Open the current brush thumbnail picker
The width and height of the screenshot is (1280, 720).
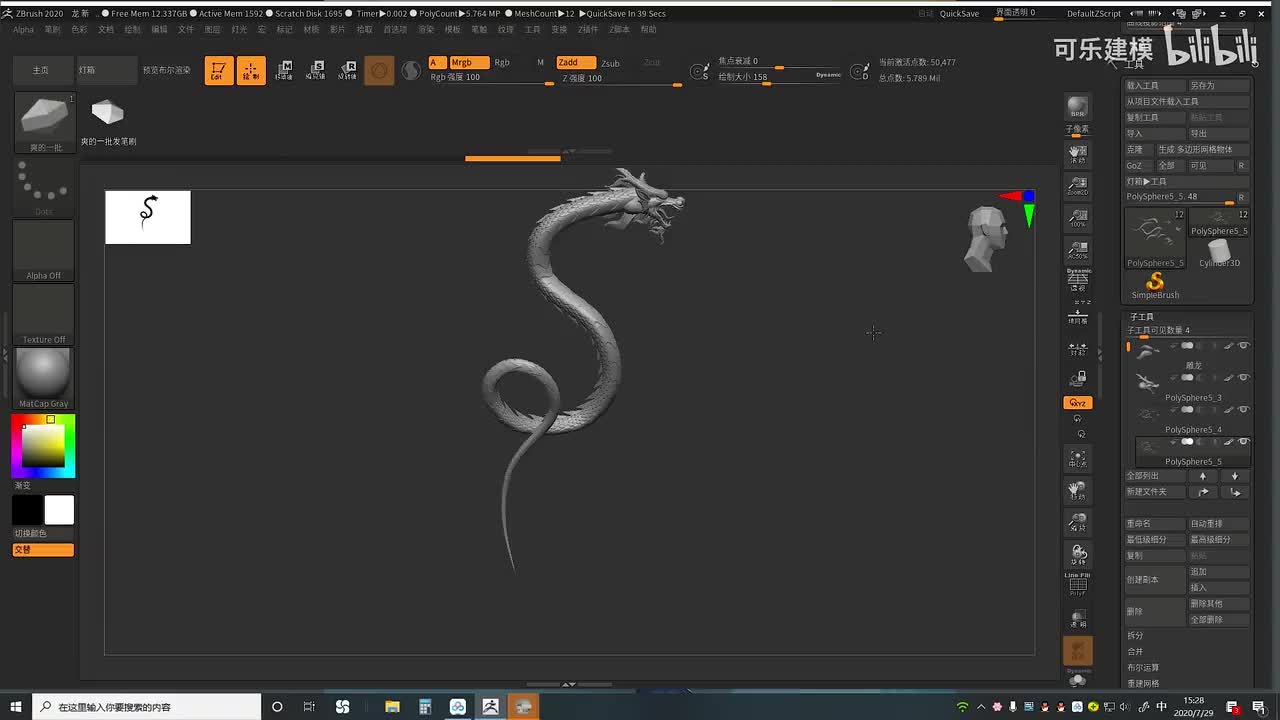pyautogui.click(x=44, y=122)
